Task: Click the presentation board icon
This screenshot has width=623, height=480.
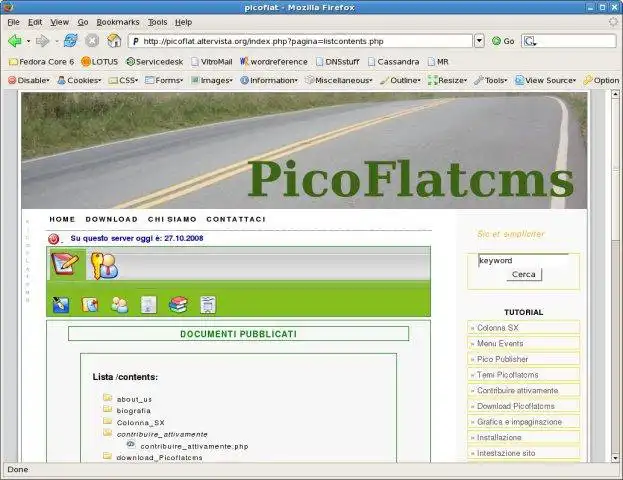Action: point(208,305)
